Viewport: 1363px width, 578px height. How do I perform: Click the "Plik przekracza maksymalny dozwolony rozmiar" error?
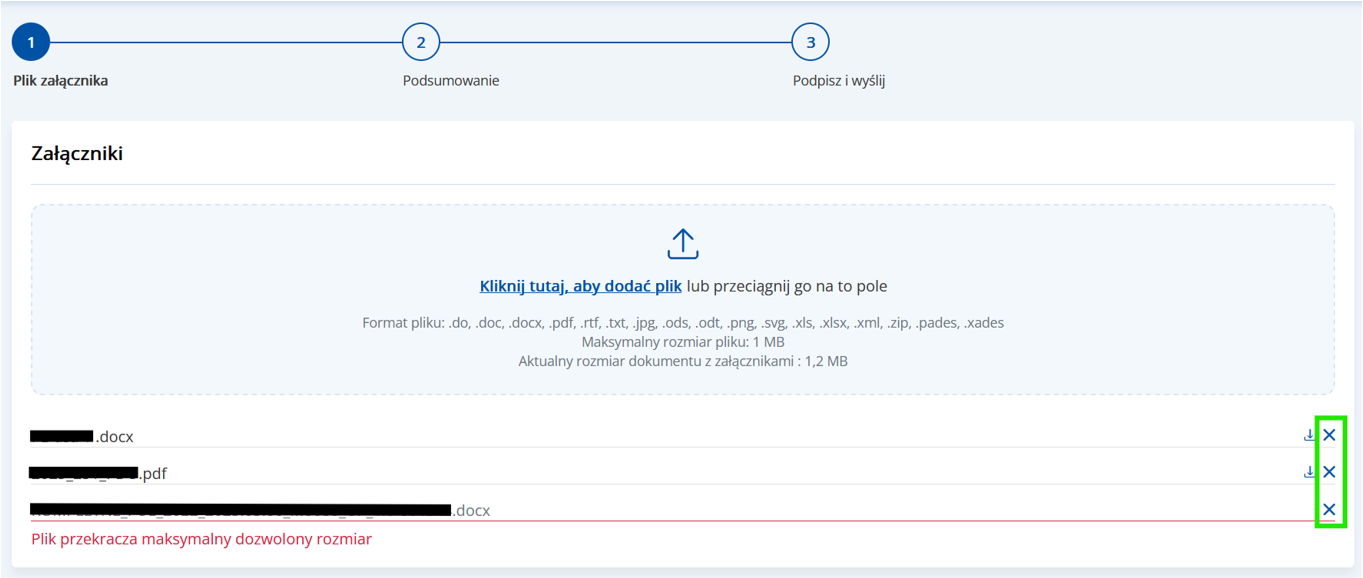201,539
